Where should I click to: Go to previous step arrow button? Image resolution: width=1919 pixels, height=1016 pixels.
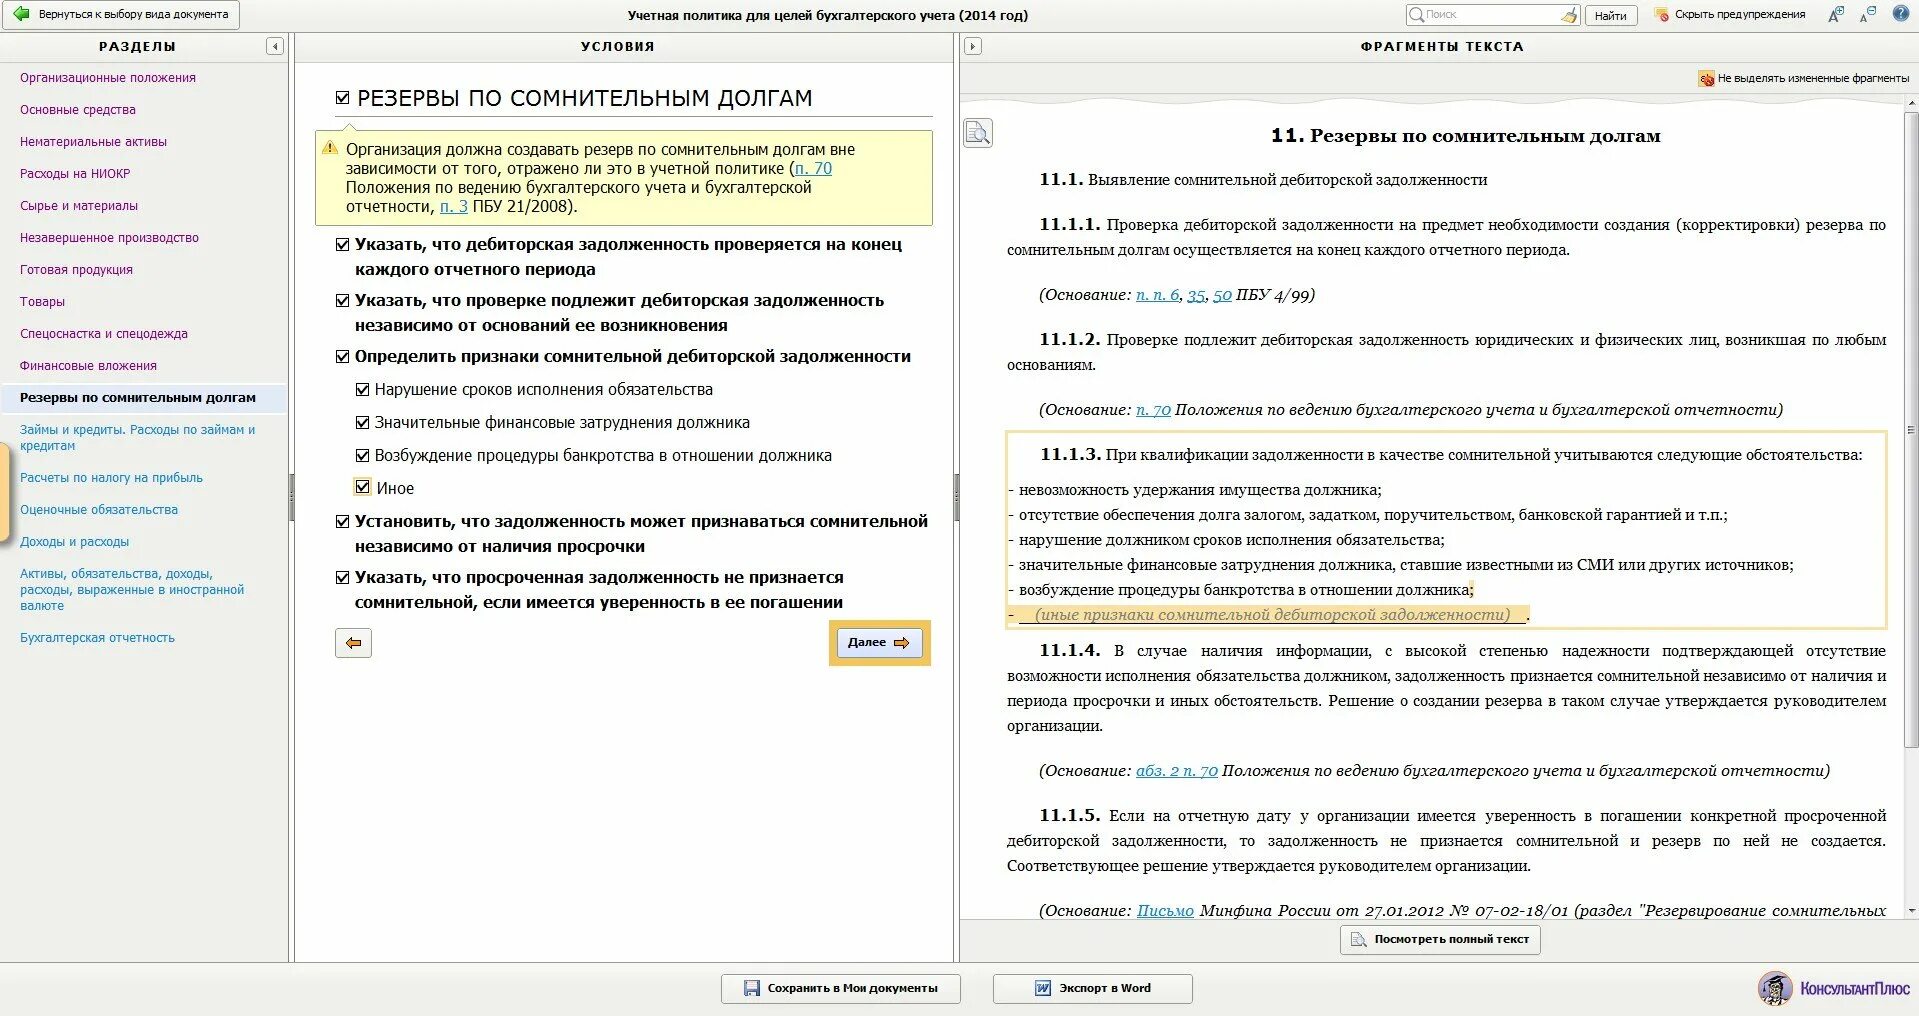pos(353,643)
